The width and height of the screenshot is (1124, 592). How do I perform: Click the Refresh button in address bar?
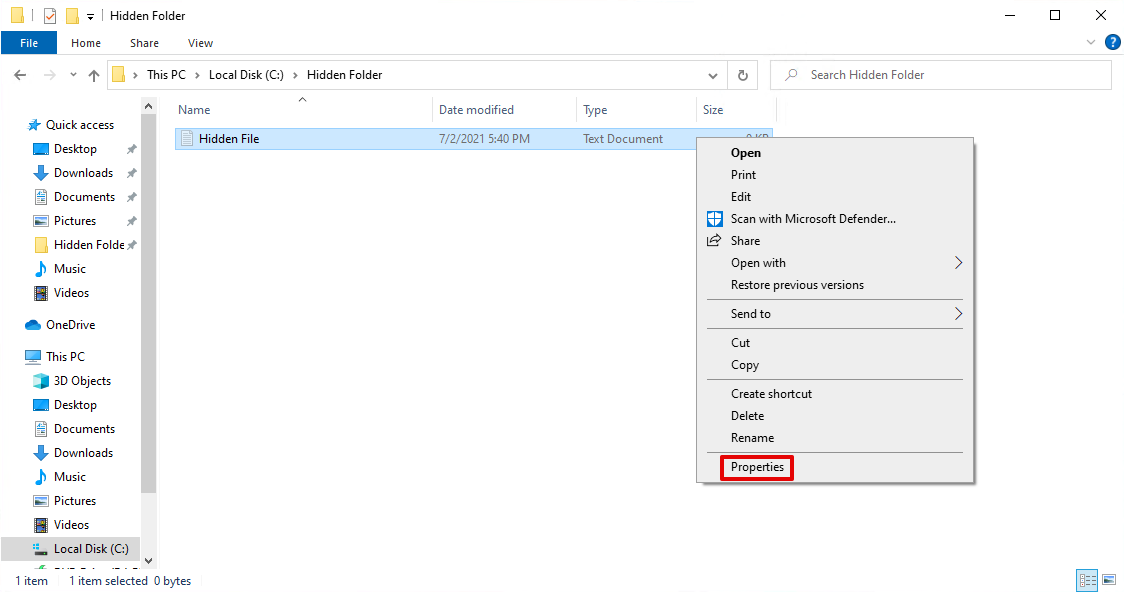tap(742, 75)
